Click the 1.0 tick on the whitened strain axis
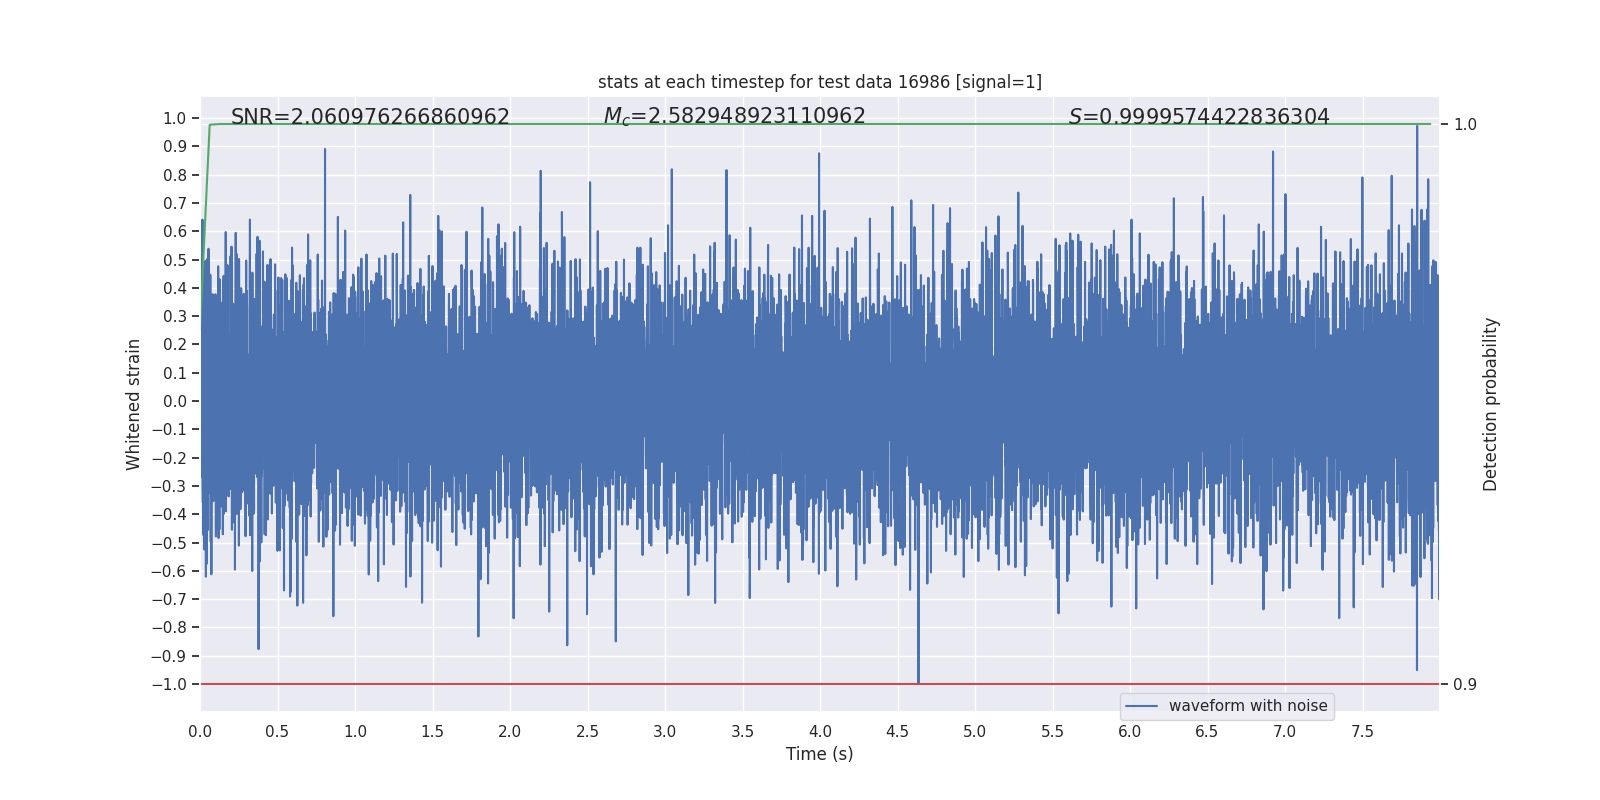The image size is (1600, 800). pos(175,118)
